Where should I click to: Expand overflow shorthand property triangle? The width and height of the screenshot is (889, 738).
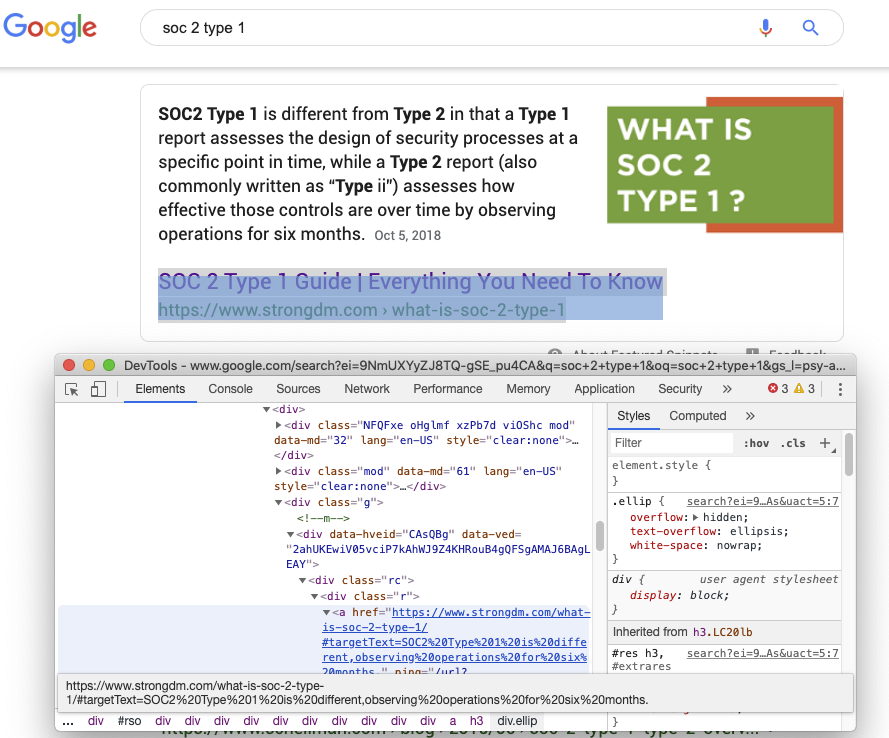696,517
